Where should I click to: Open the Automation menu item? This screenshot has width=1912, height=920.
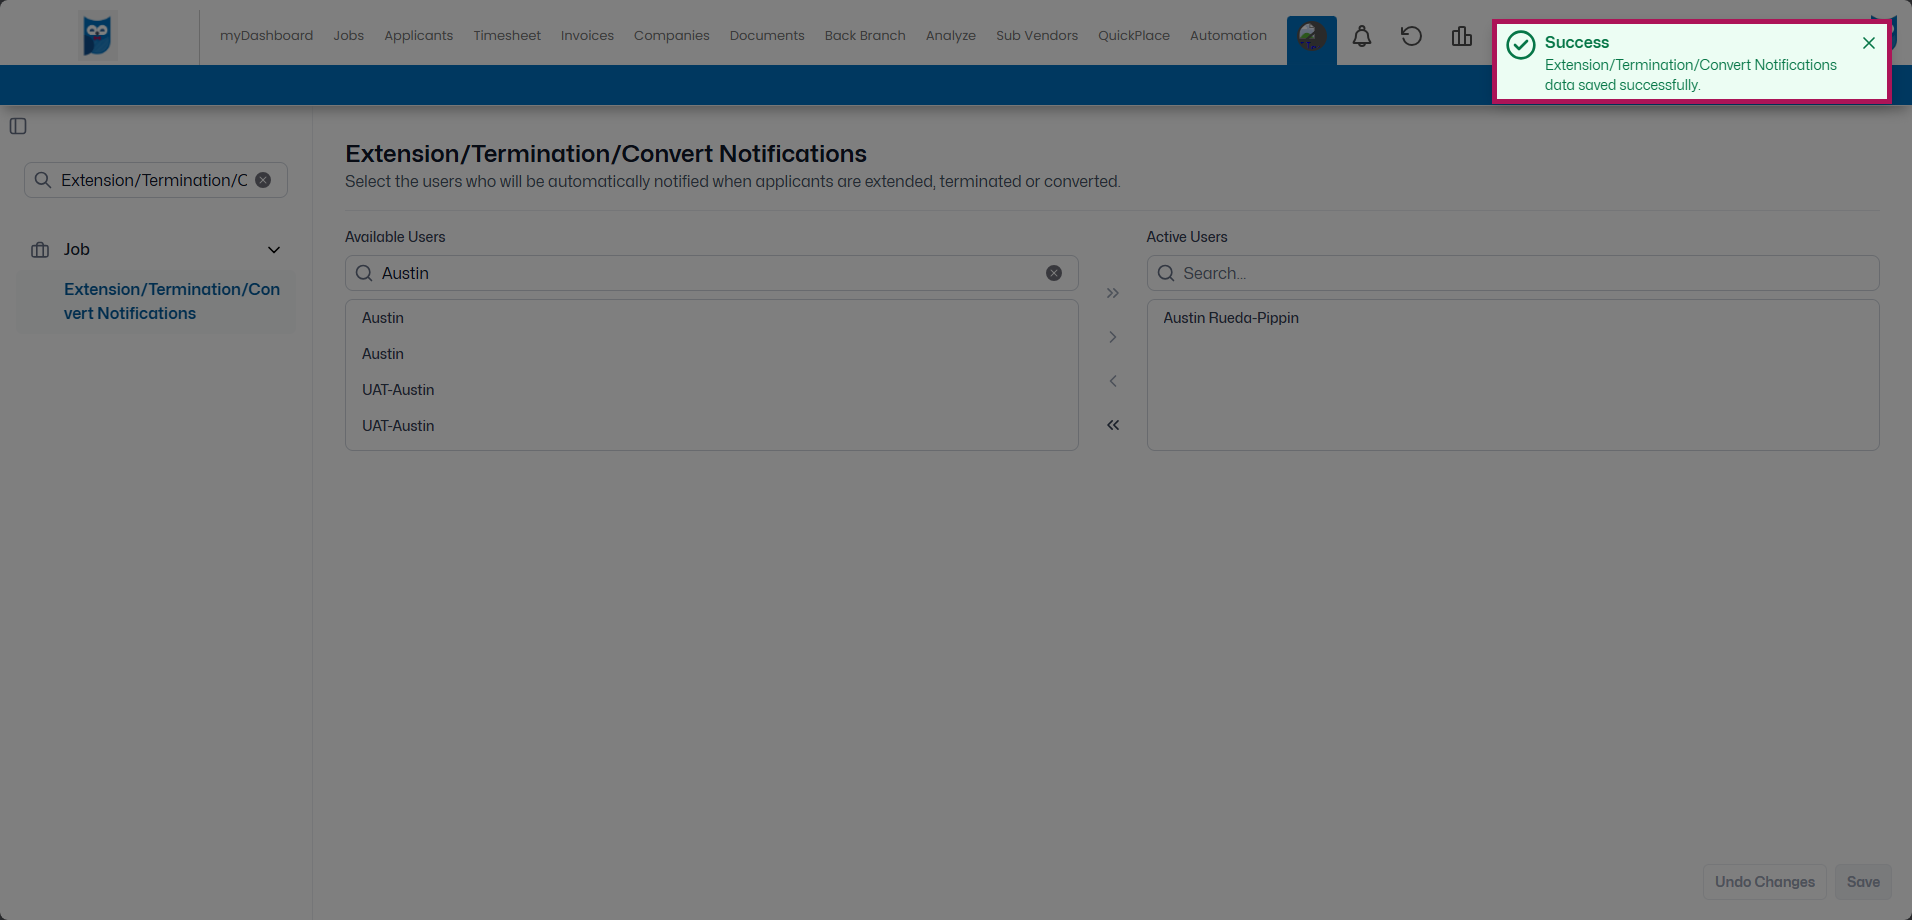1227,36
